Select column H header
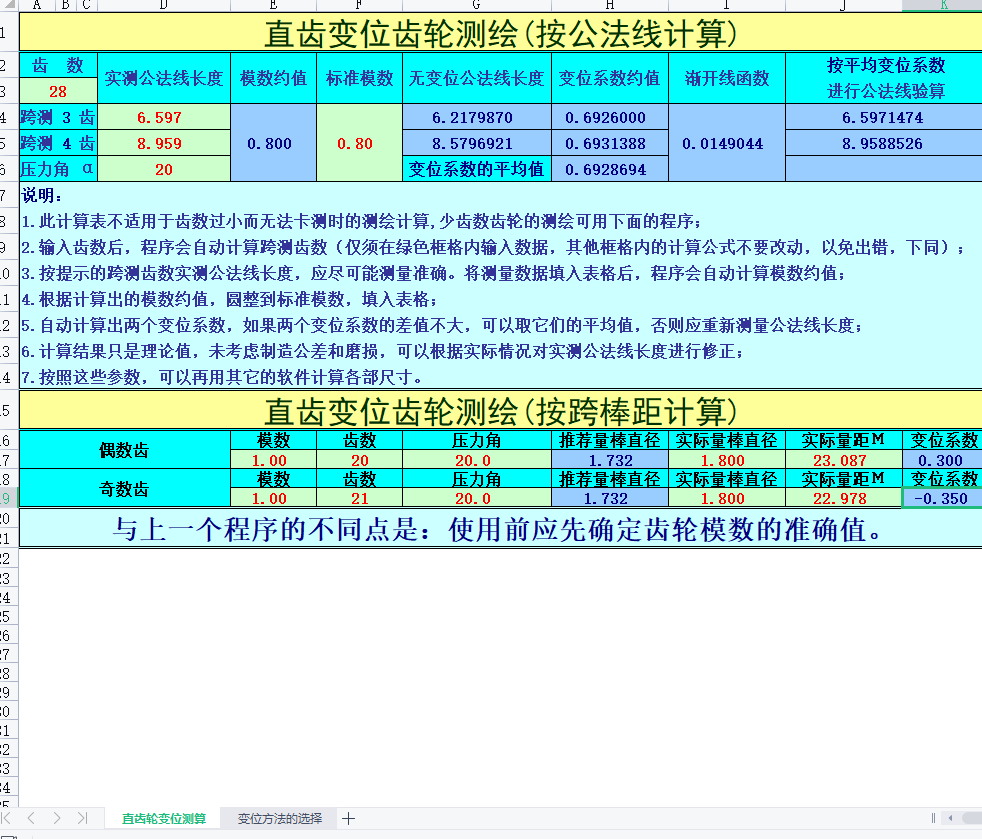The image size is (982, 839). coord(610,5)
